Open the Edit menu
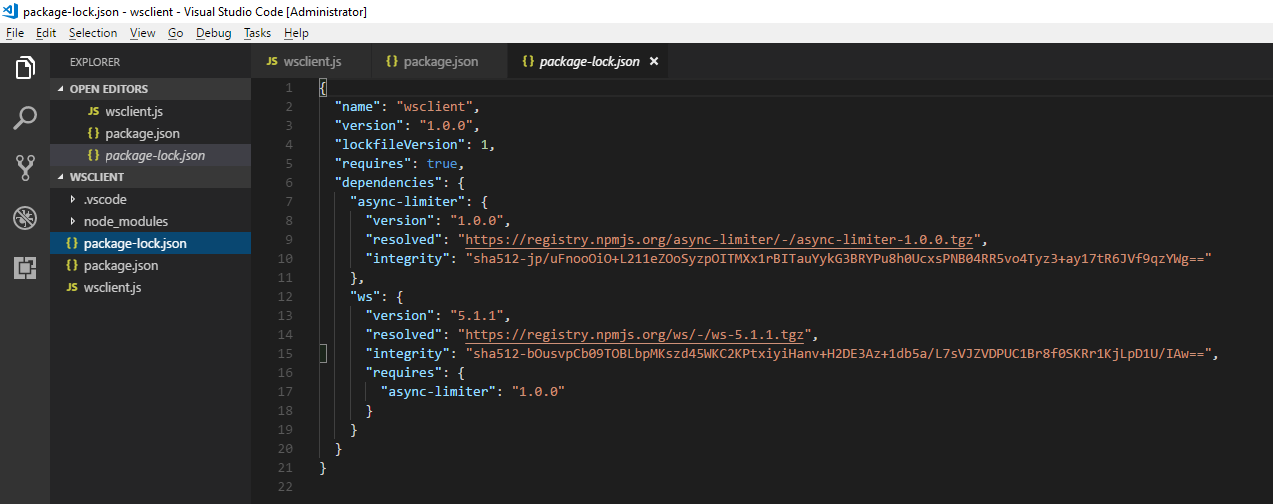The height and width of the screenshot is (504, 1273). (46, 33)
